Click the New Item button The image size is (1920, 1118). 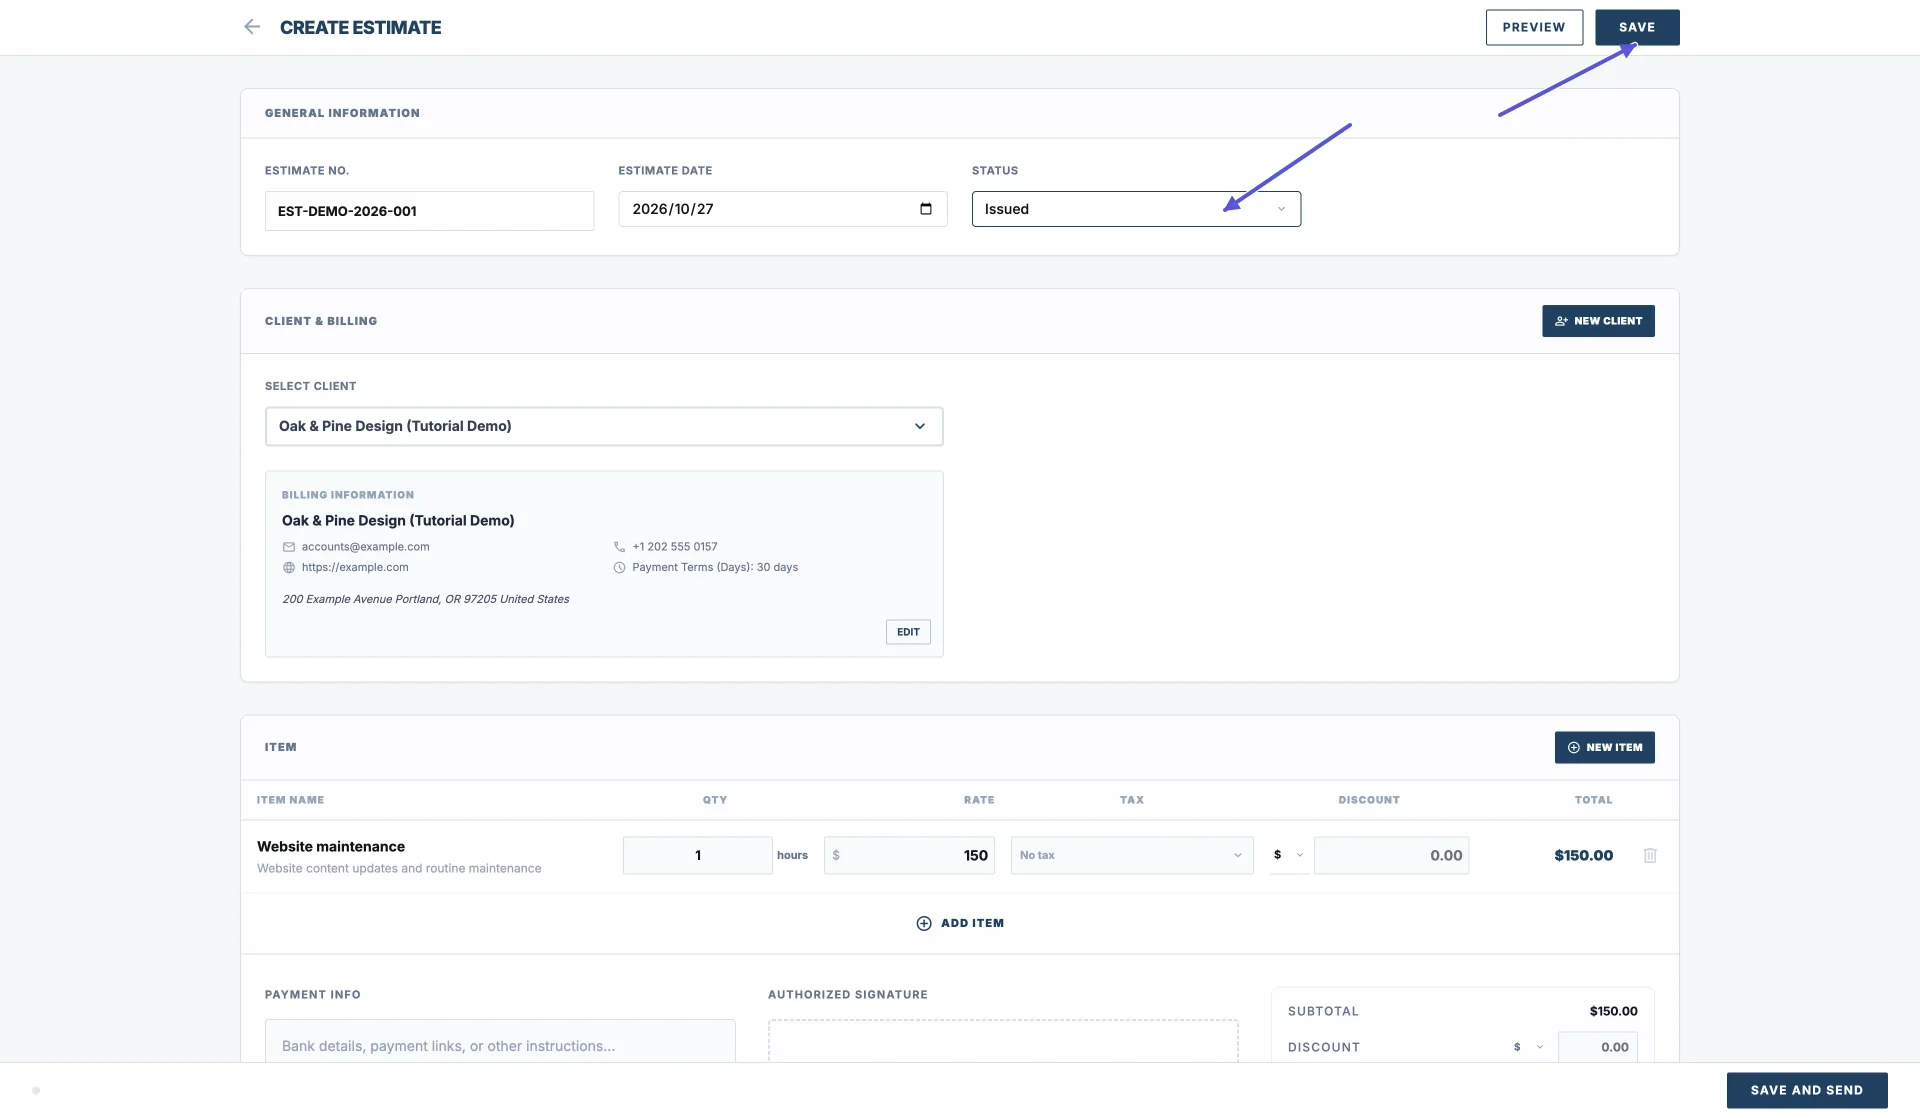[1604, 747]
